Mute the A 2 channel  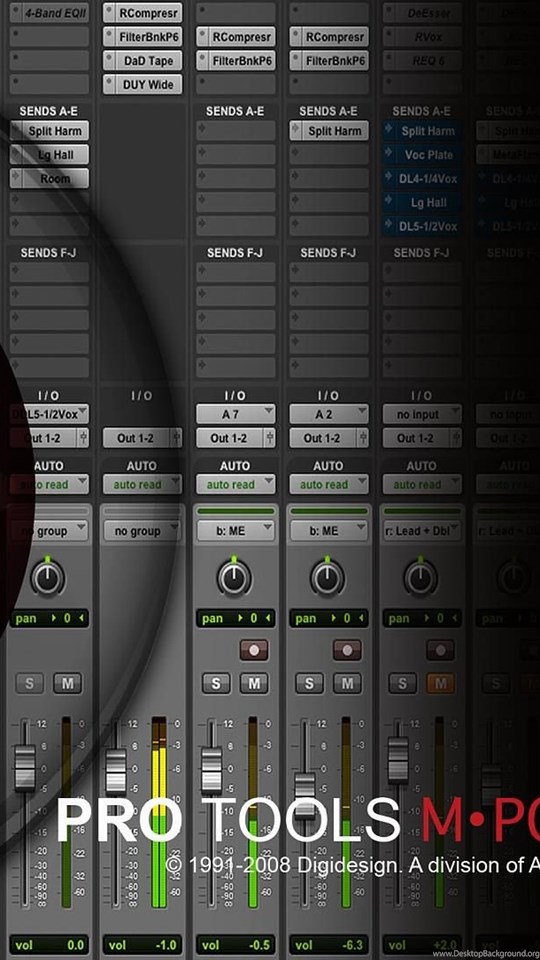tap(347, 683)
